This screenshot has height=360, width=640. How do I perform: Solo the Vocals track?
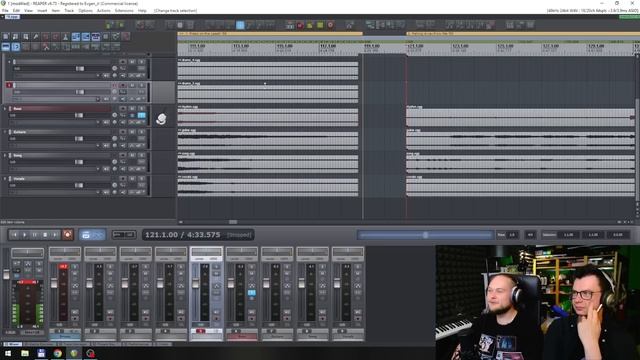(x=141, y=179)
